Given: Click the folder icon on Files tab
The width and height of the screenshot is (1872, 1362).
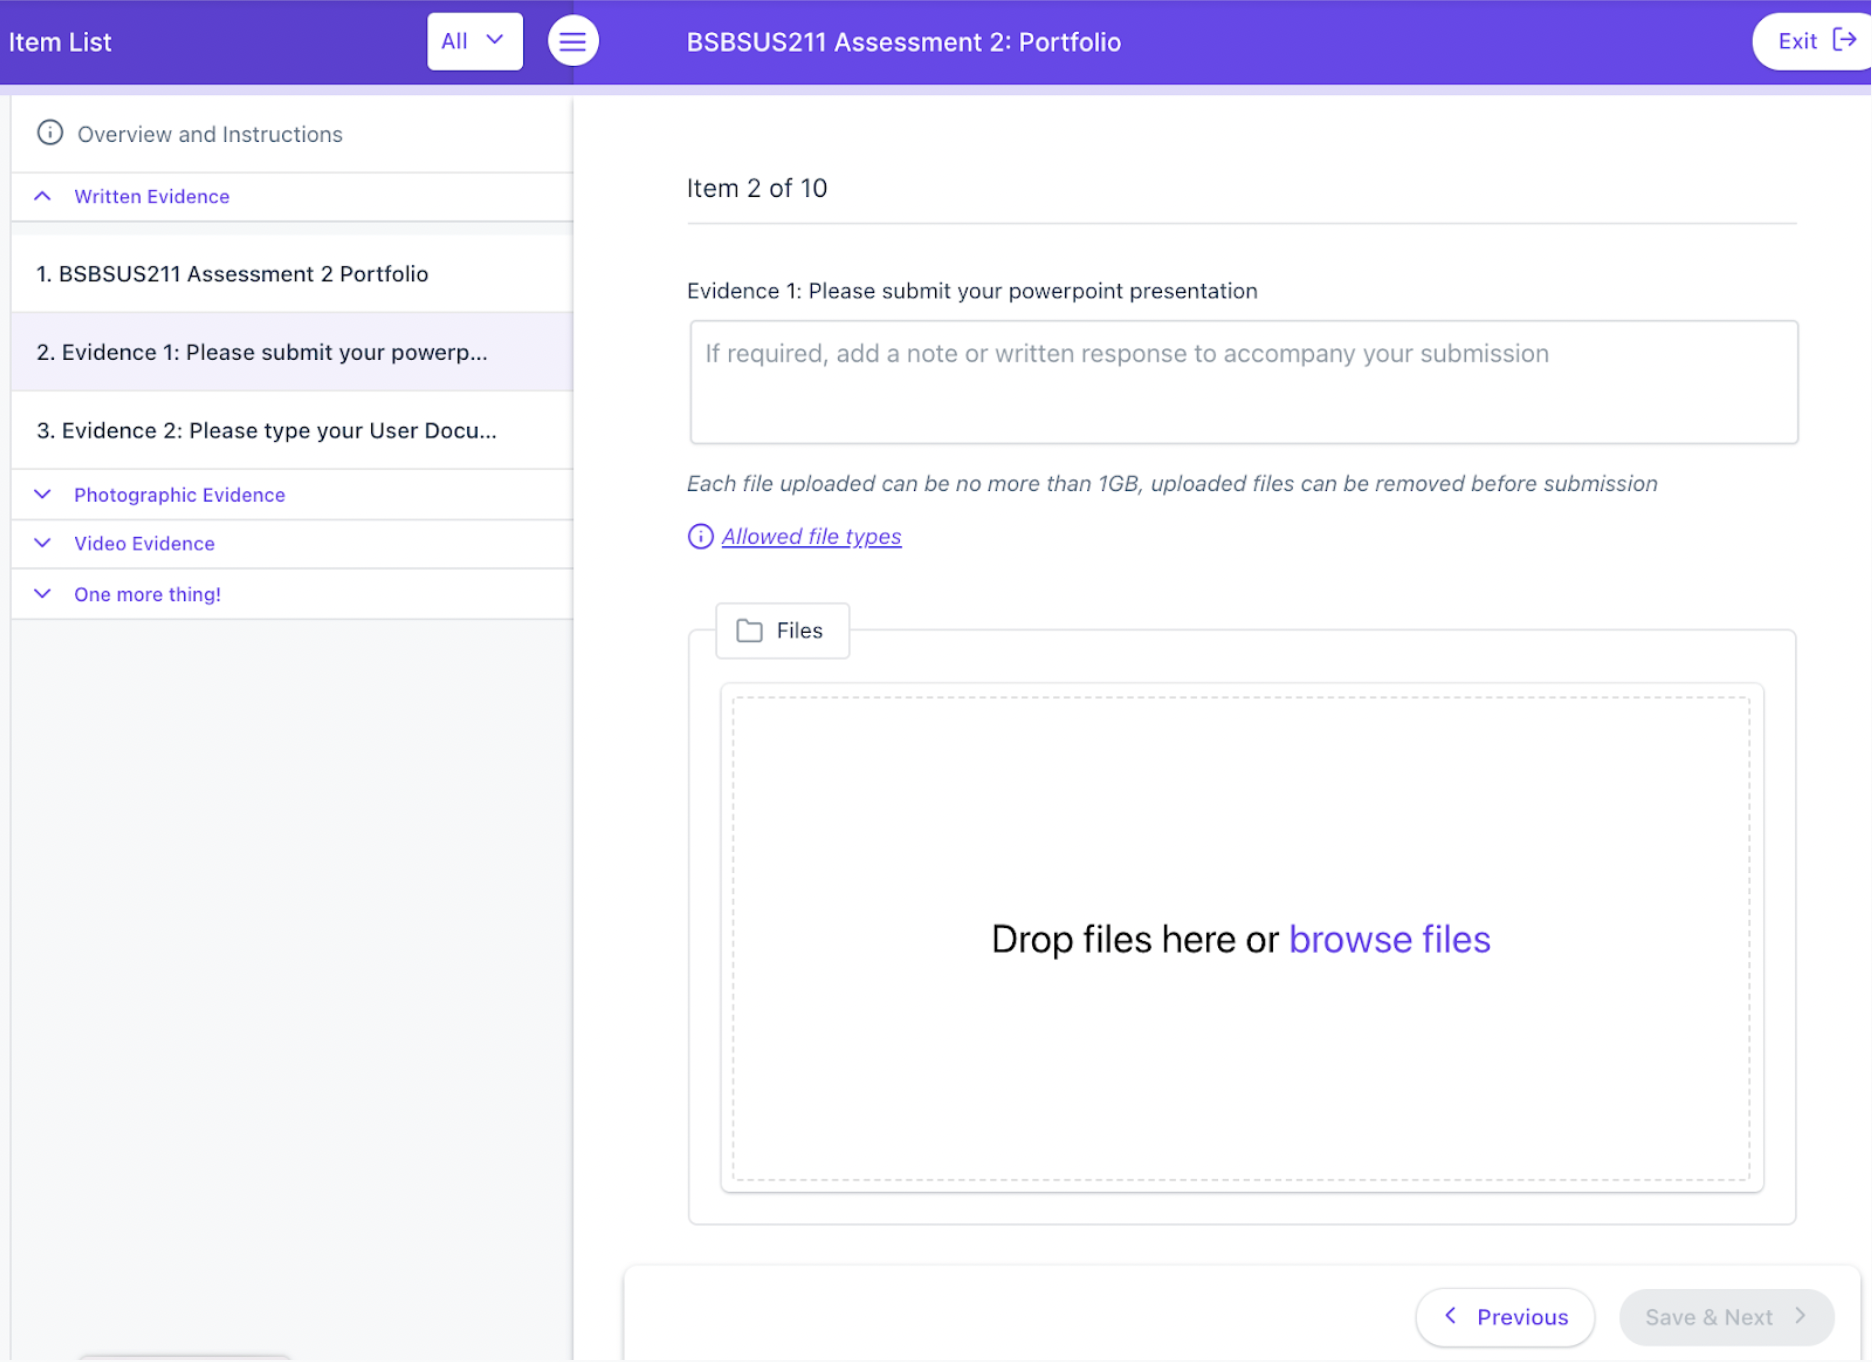Looking at the screenshot, I should pyautogui.click(x=749, y=631).
